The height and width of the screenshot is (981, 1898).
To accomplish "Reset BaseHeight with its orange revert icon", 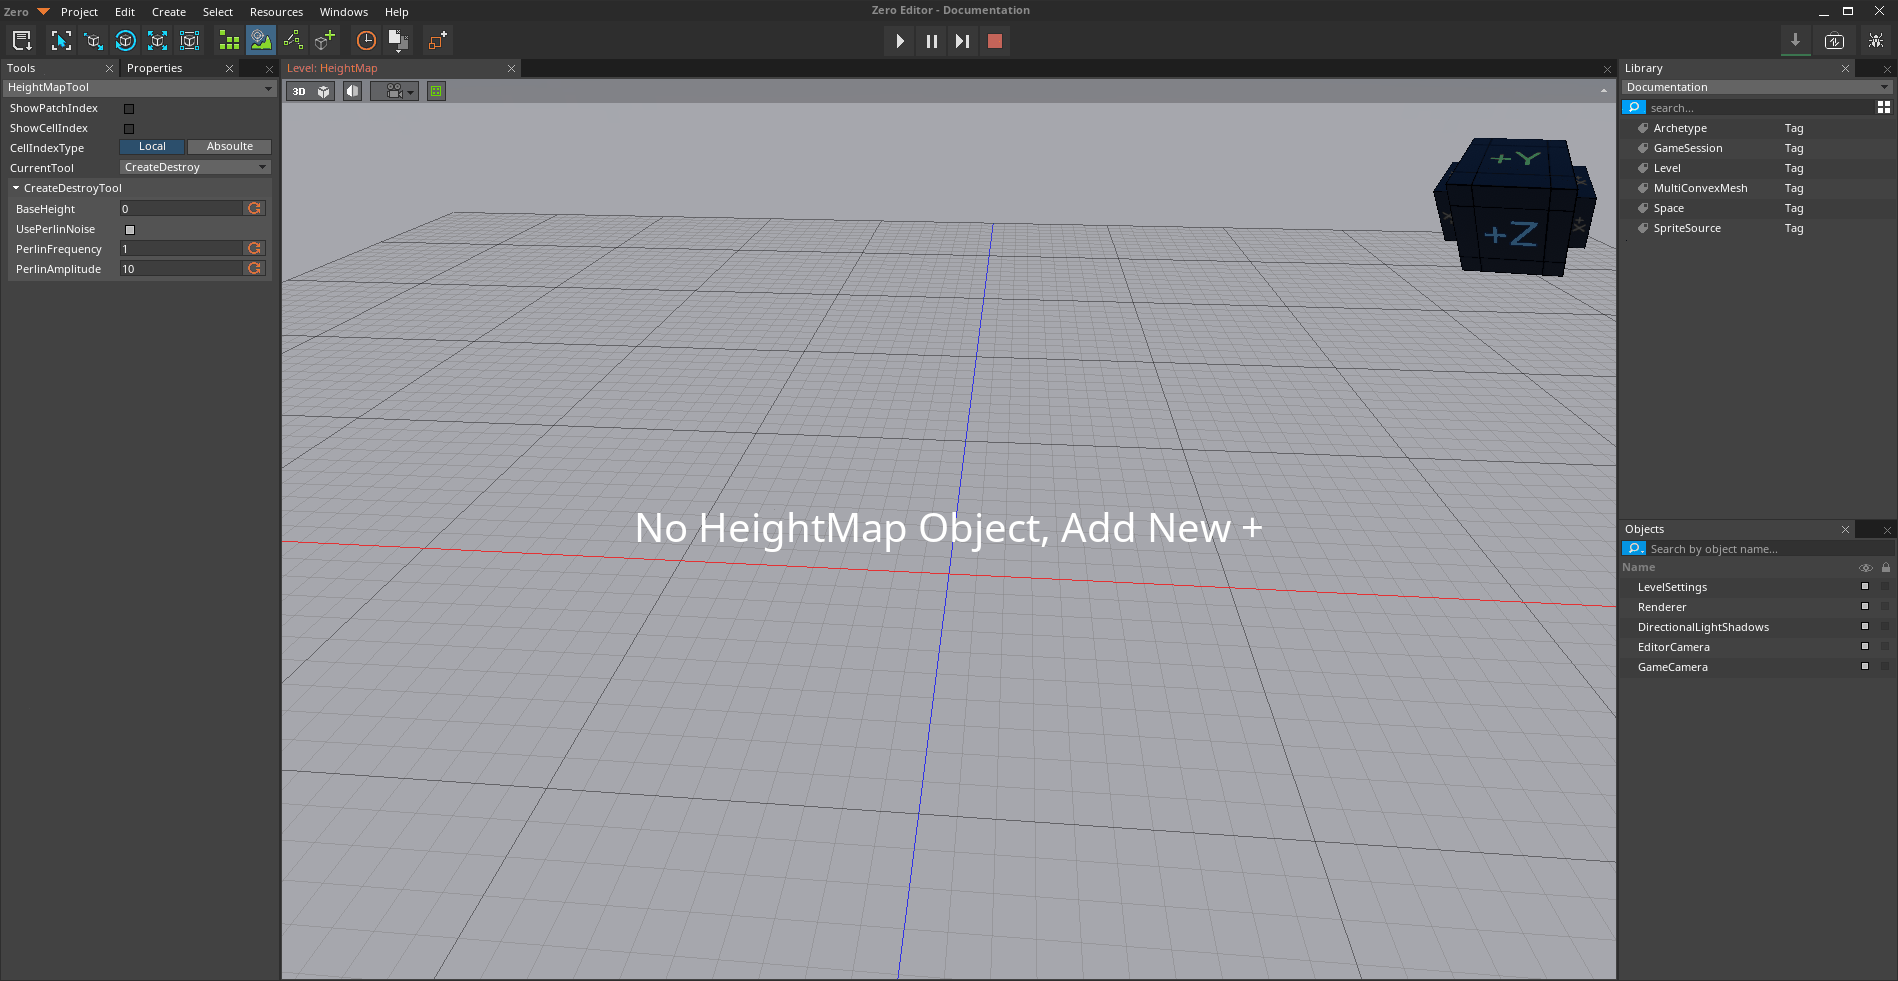I will click(255, 208).
